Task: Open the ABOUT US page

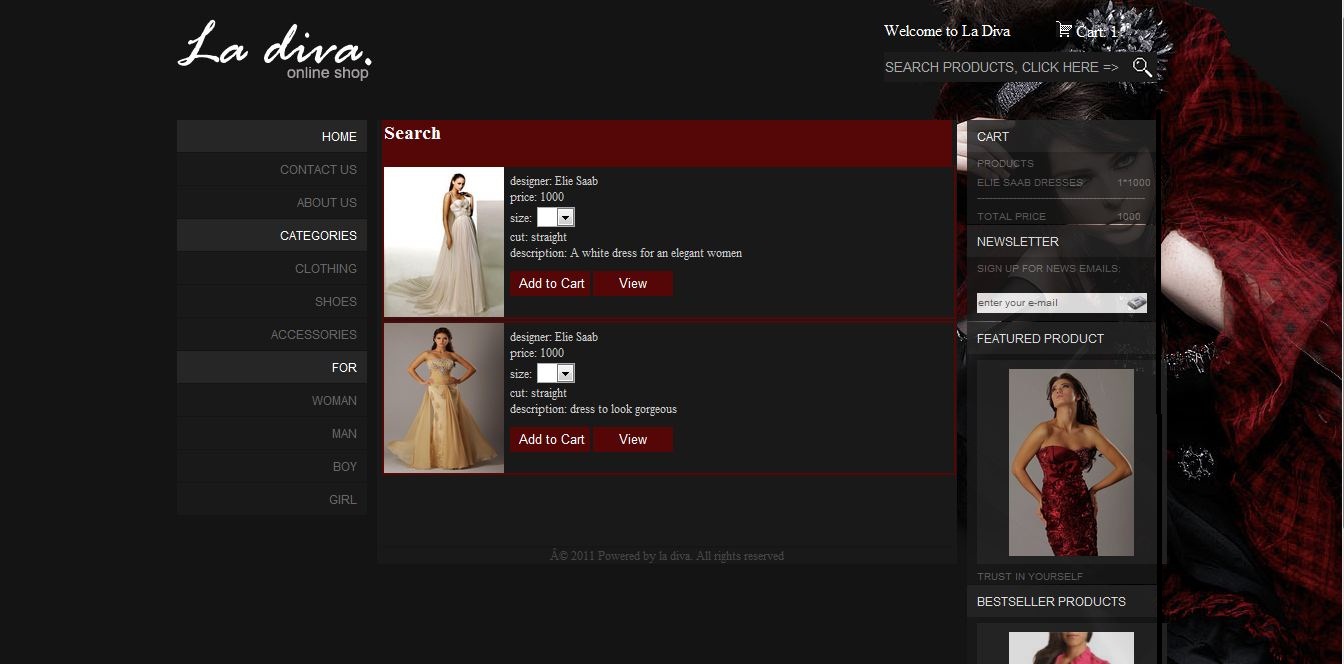Action: (326, 202)
